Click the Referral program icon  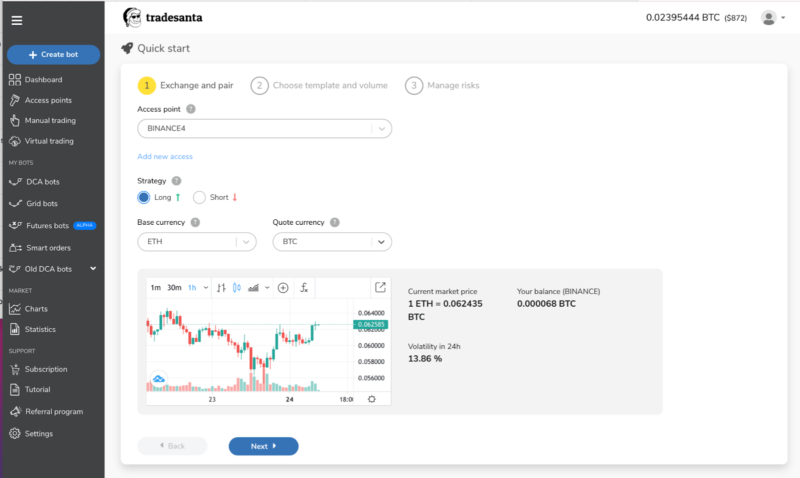(x=15, y=411)
